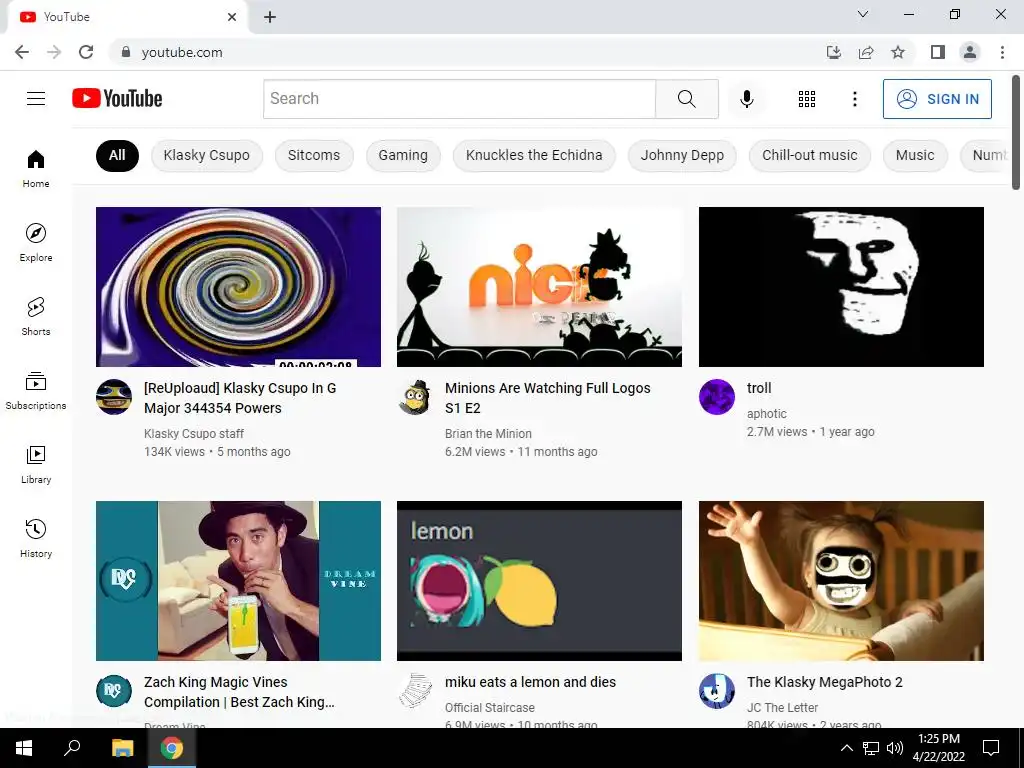Expand the tab search chevron

(863, 14)
